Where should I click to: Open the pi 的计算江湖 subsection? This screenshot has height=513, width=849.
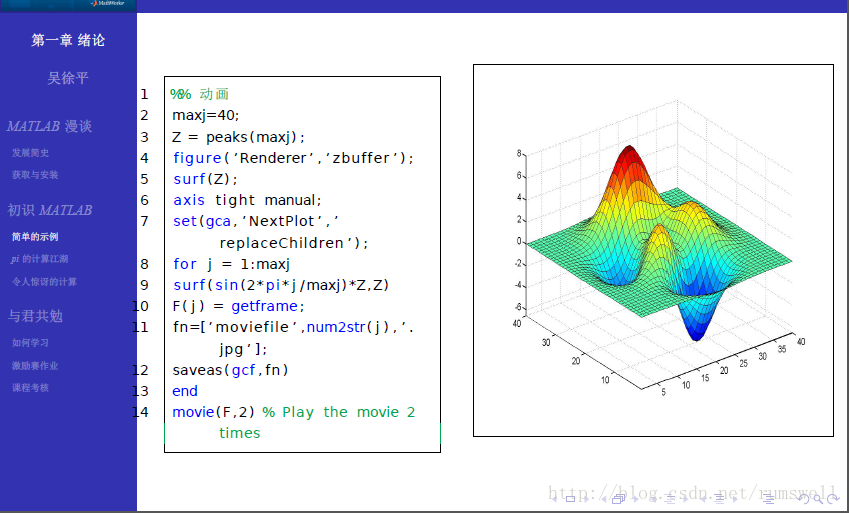coord(40,259)
